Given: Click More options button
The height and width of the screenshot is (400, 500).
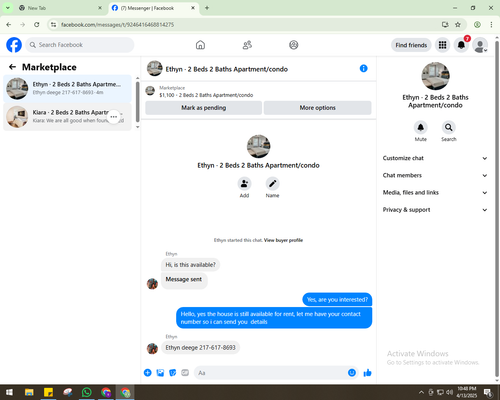Looking at the screenshot, I should point(317,108).
